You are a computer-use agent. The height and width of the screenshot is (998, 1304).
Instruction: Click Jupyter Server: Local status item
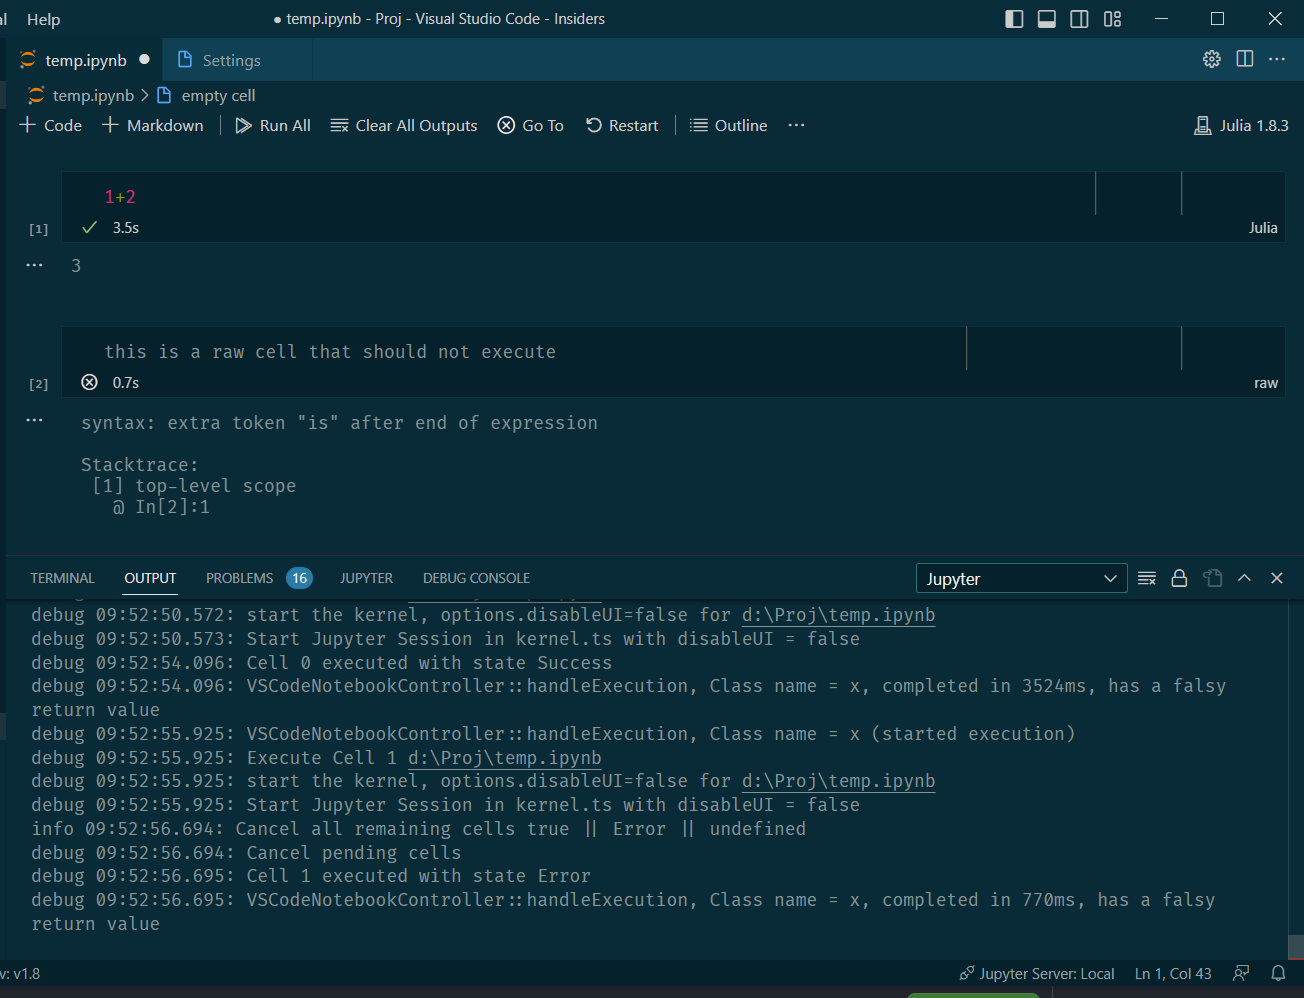click(1036, 973)
